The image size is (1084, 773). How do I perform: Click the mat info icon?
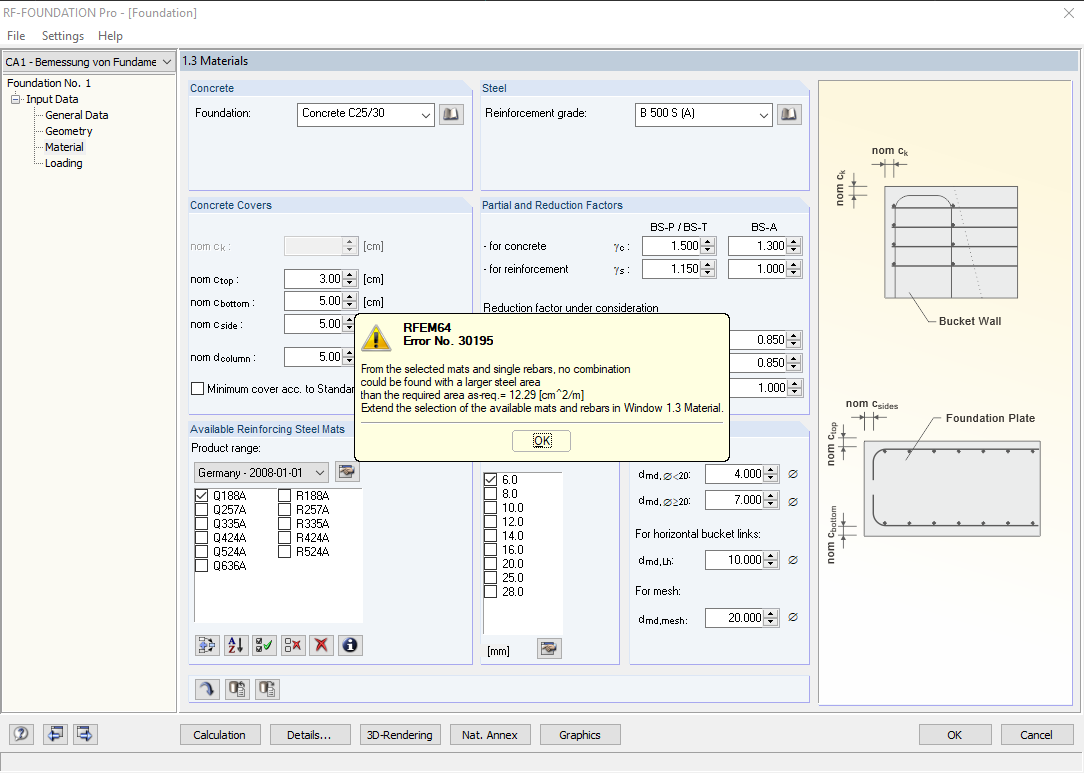point(349,645)
